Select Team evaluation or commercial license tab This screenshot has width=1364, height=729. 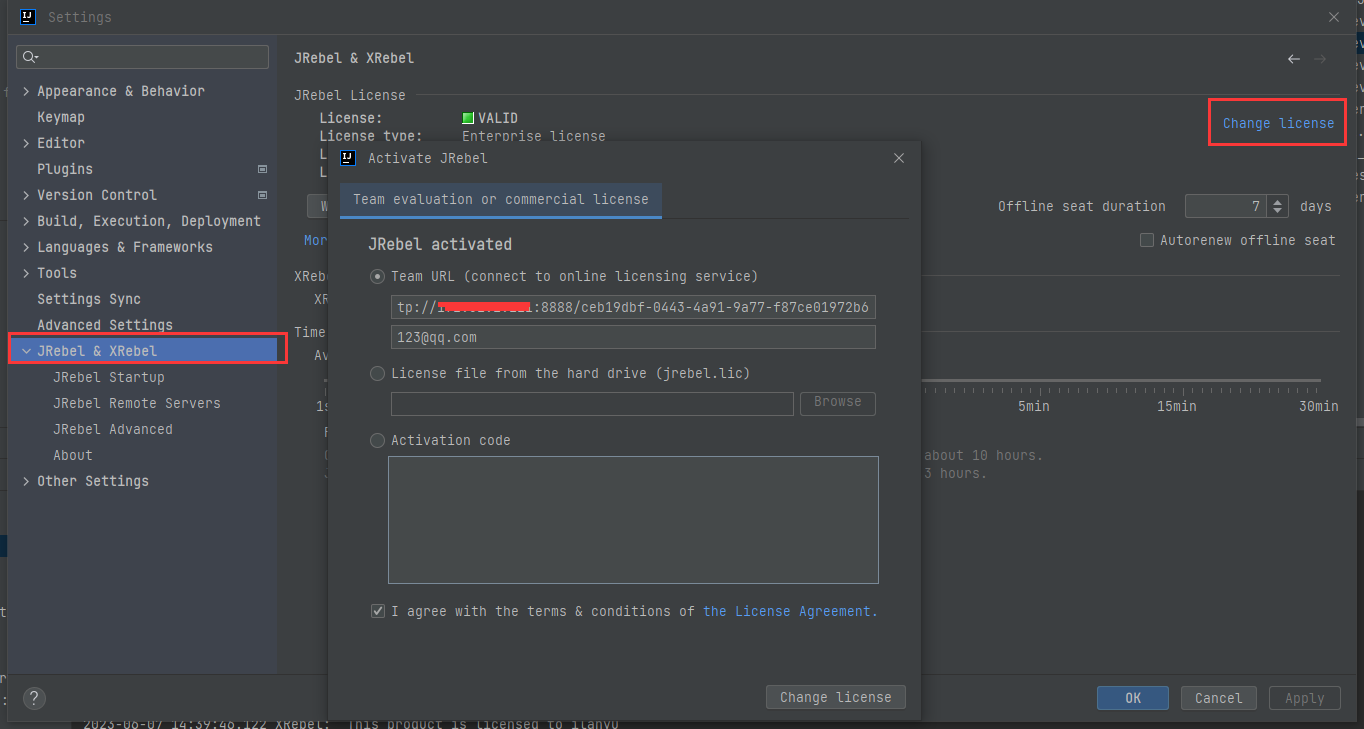click(x=501, y=199)
